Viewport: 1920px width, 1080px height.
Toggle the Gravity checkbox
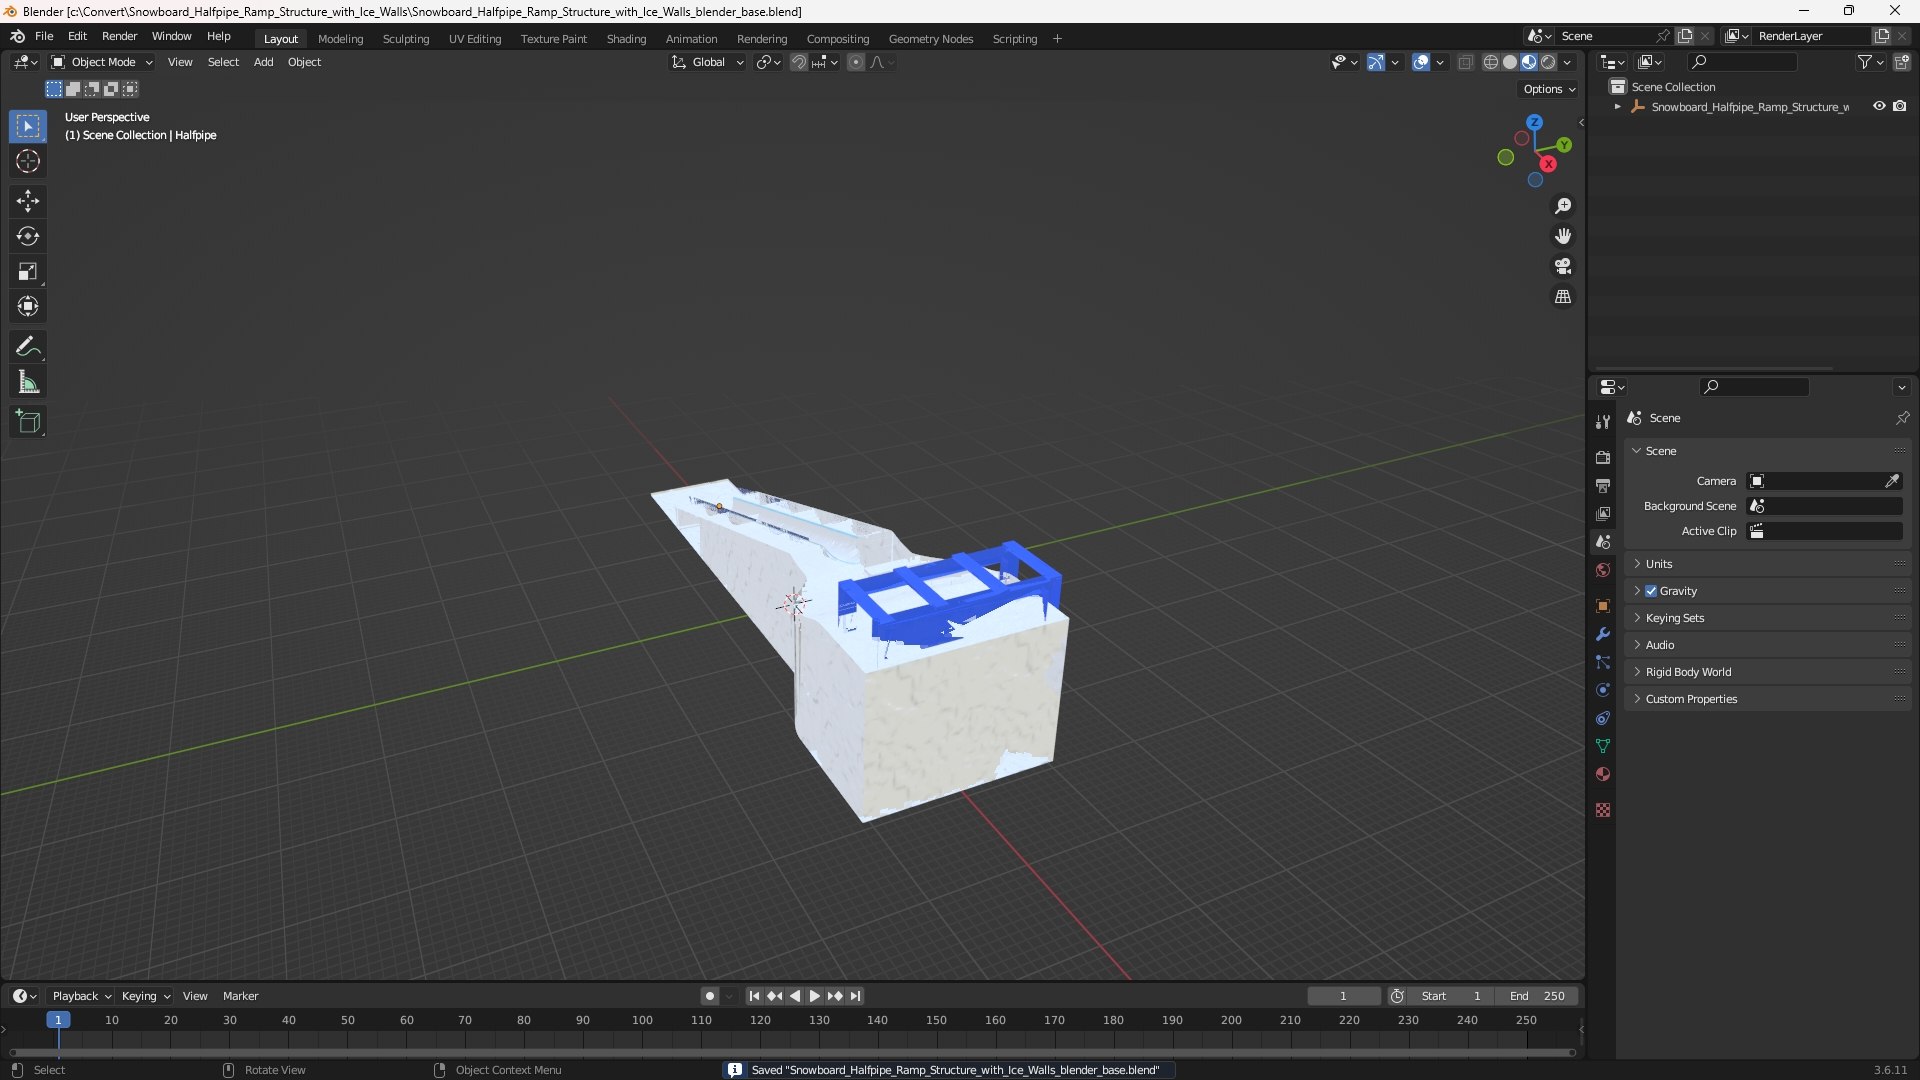click(x=1651, y=591)
